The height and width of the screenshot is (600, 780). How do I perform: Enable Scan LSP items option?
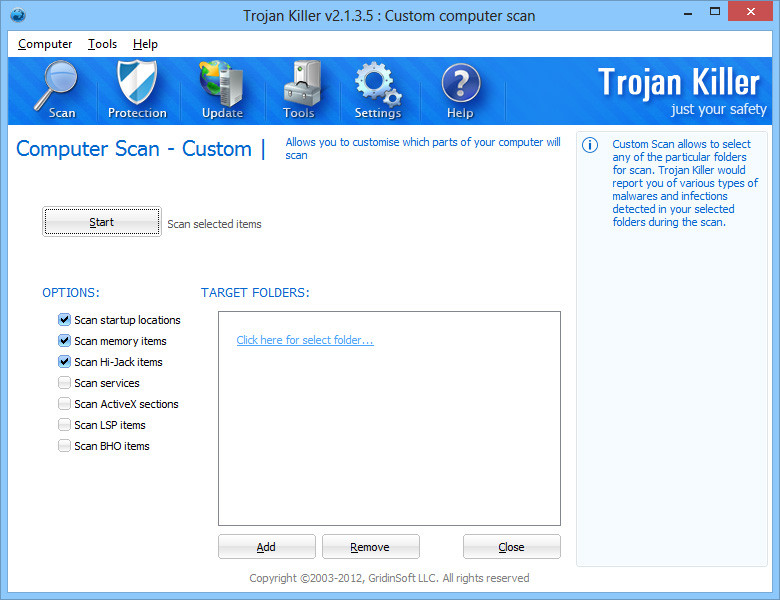coord(64,424)
